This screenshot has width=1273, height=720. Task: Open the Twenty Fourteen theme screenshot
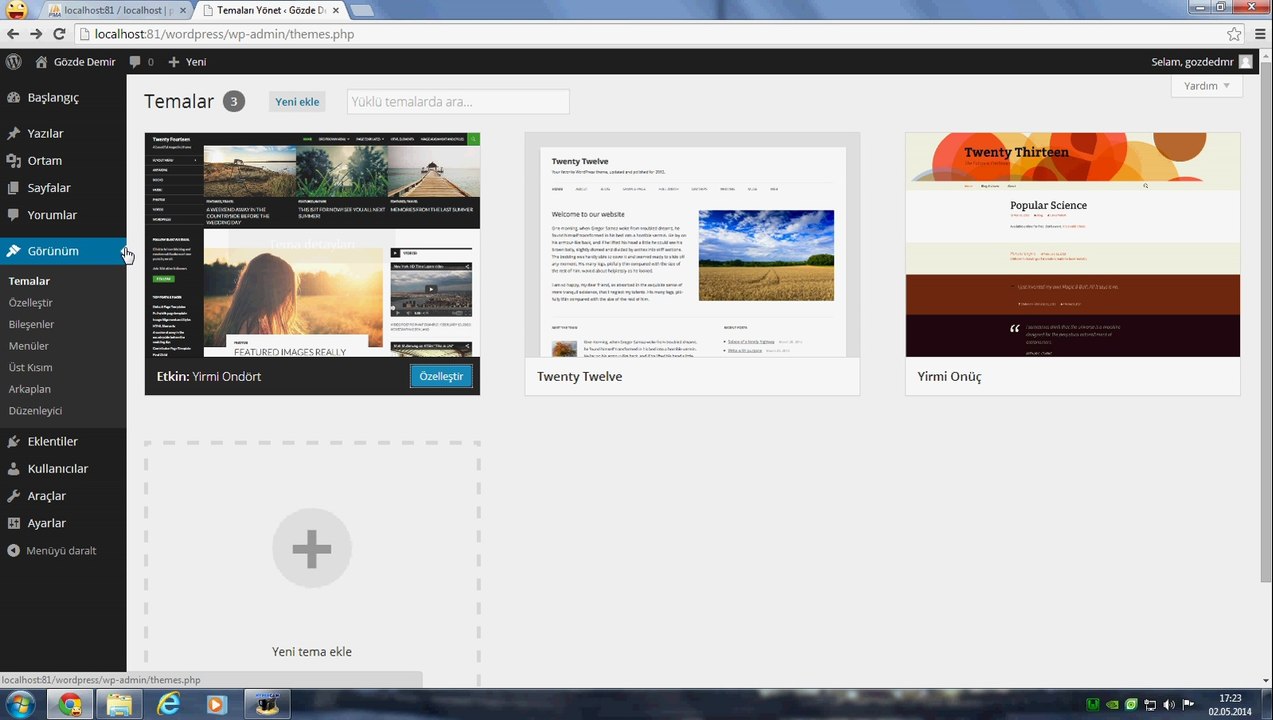[312, 245]
